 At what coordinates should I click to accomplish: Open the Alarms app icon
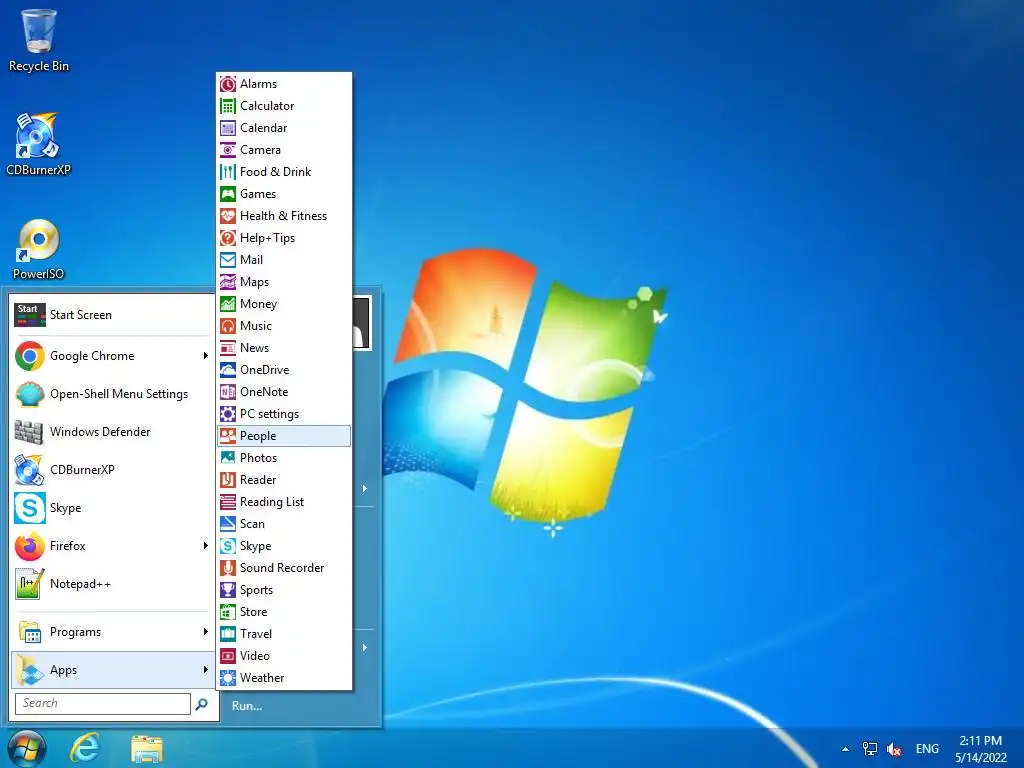tap(227, 84)
